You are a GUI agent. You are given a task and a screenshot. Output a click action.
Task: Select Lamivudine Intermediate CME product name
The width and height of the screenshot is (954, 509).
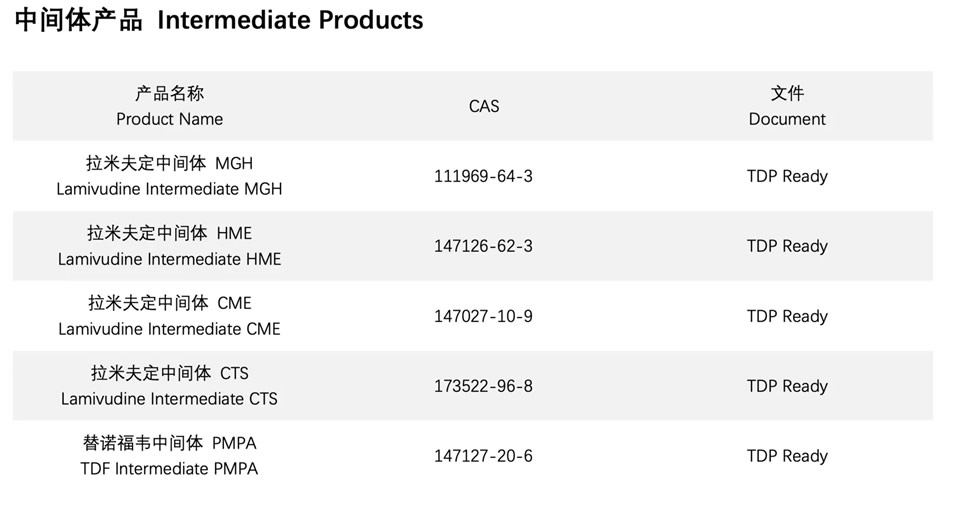tap(169, 329)
